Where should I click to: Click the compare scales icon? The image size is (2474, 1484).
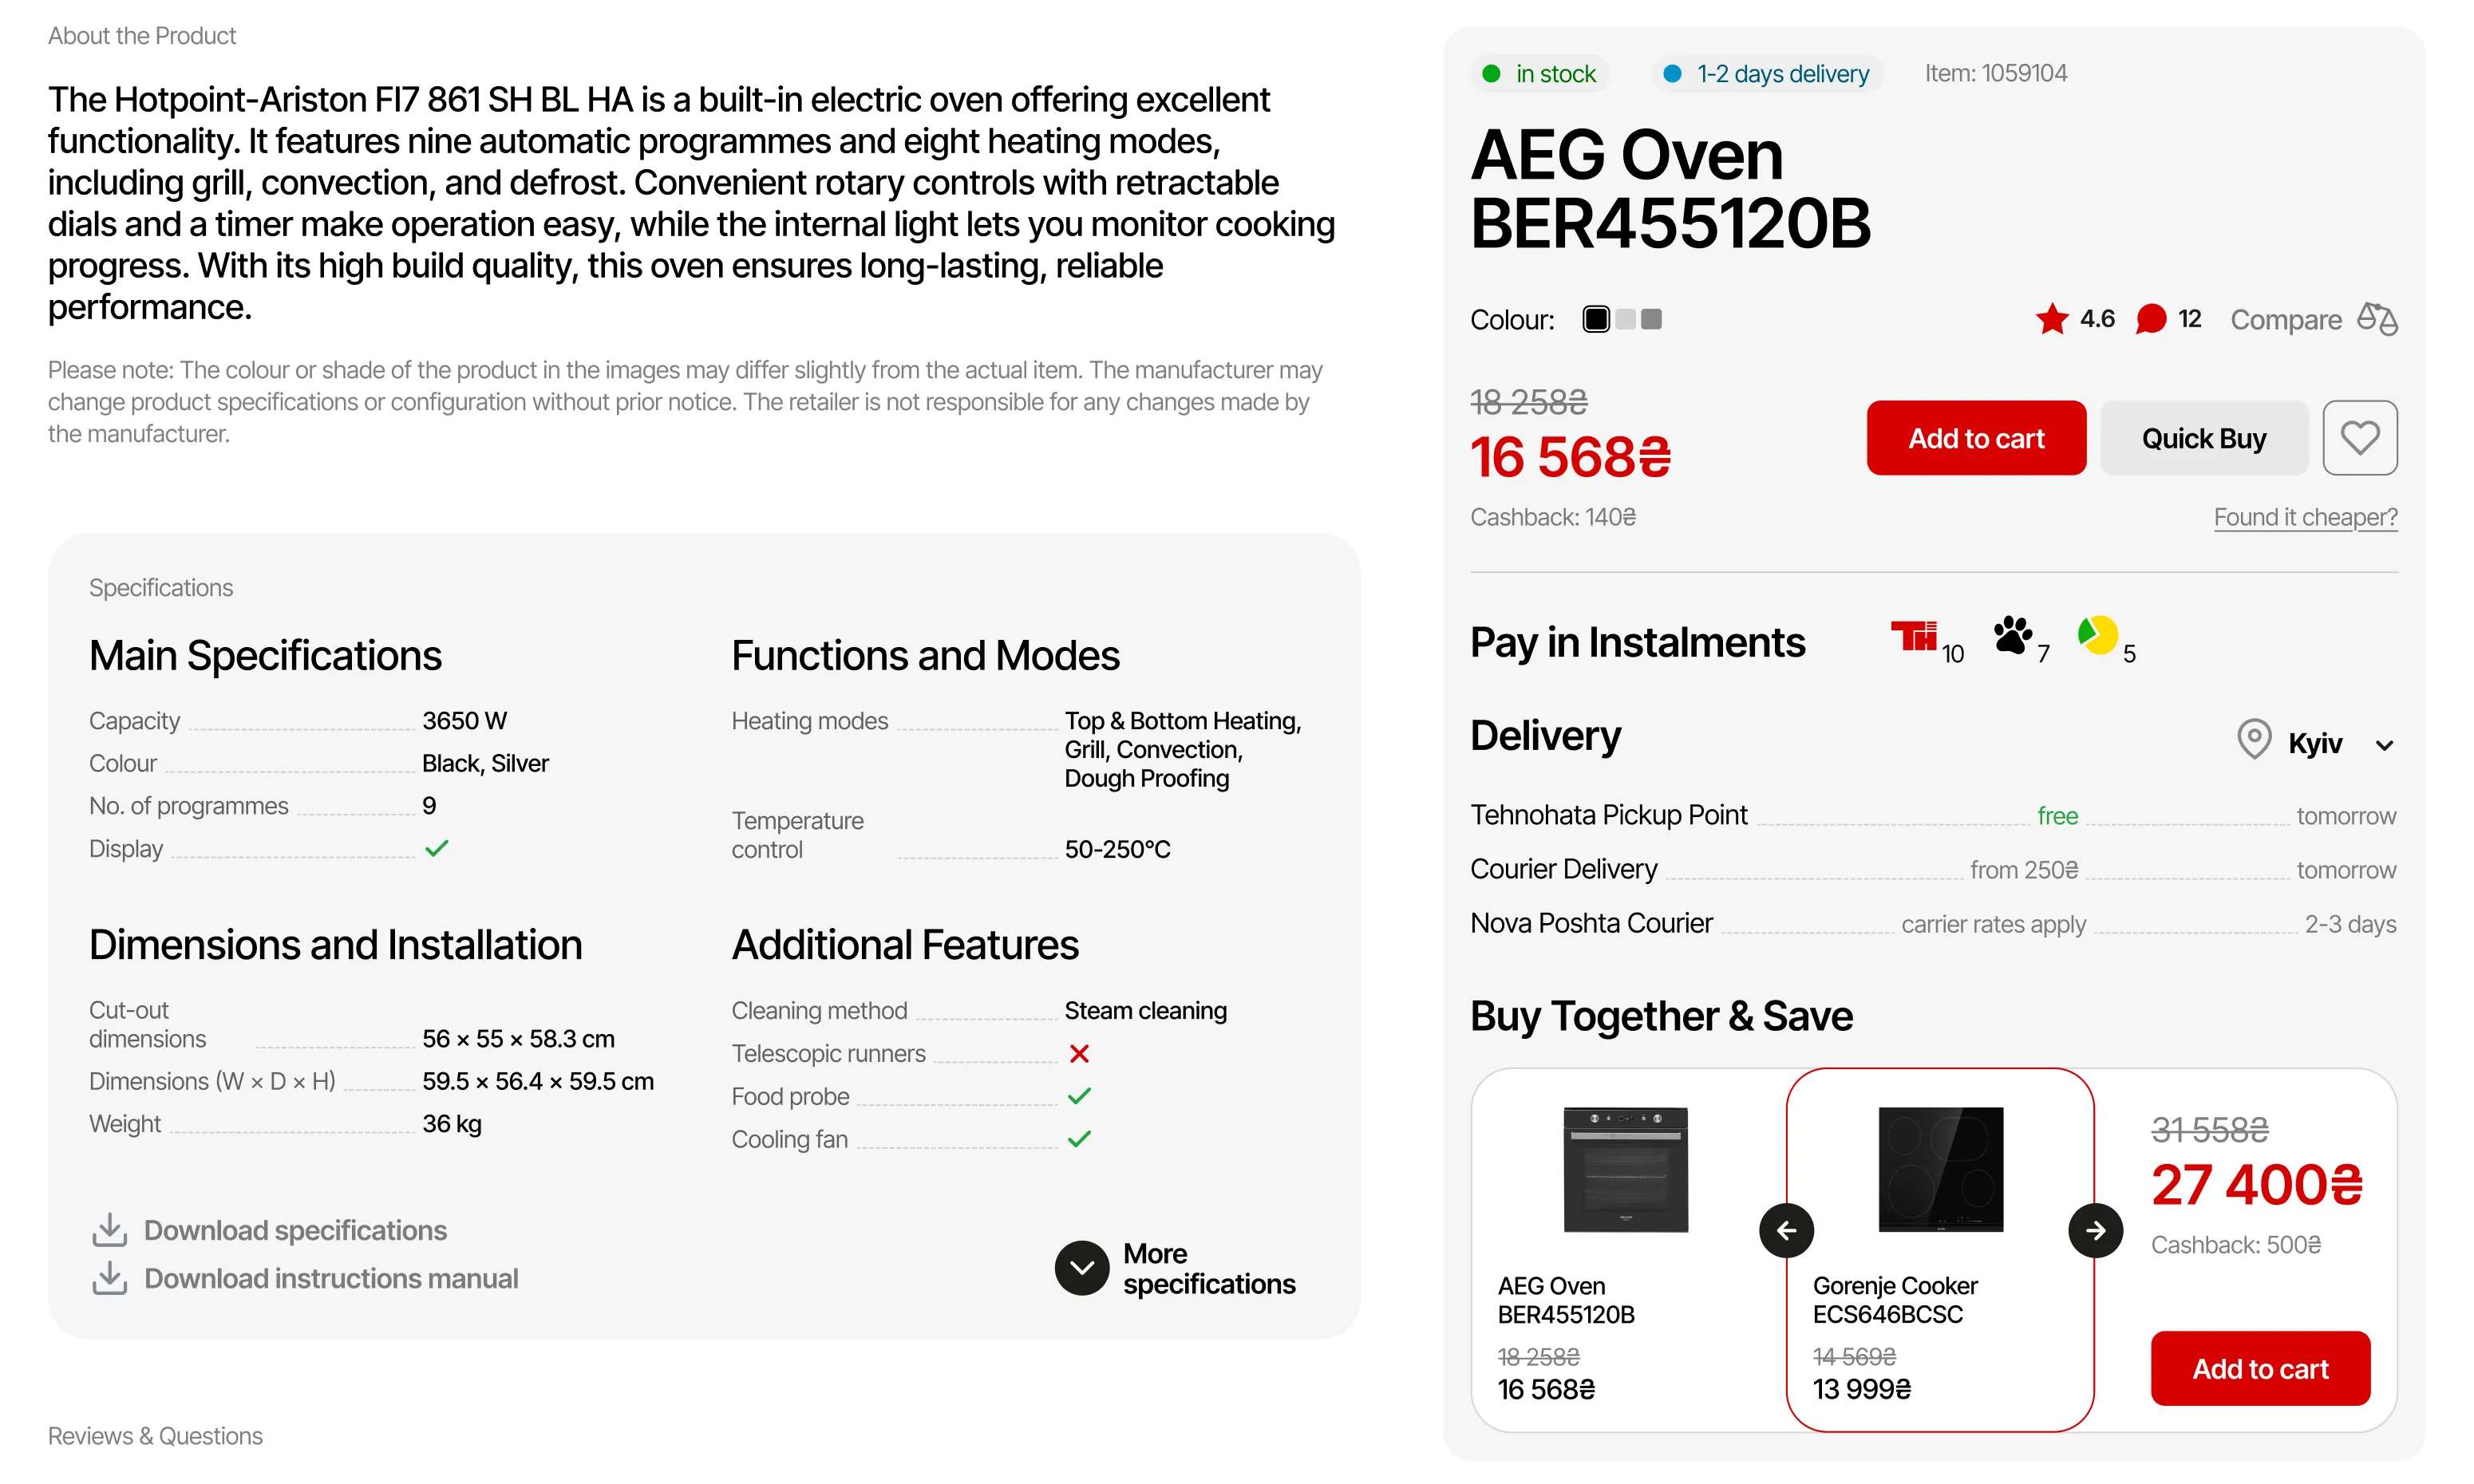point(2377,319)
